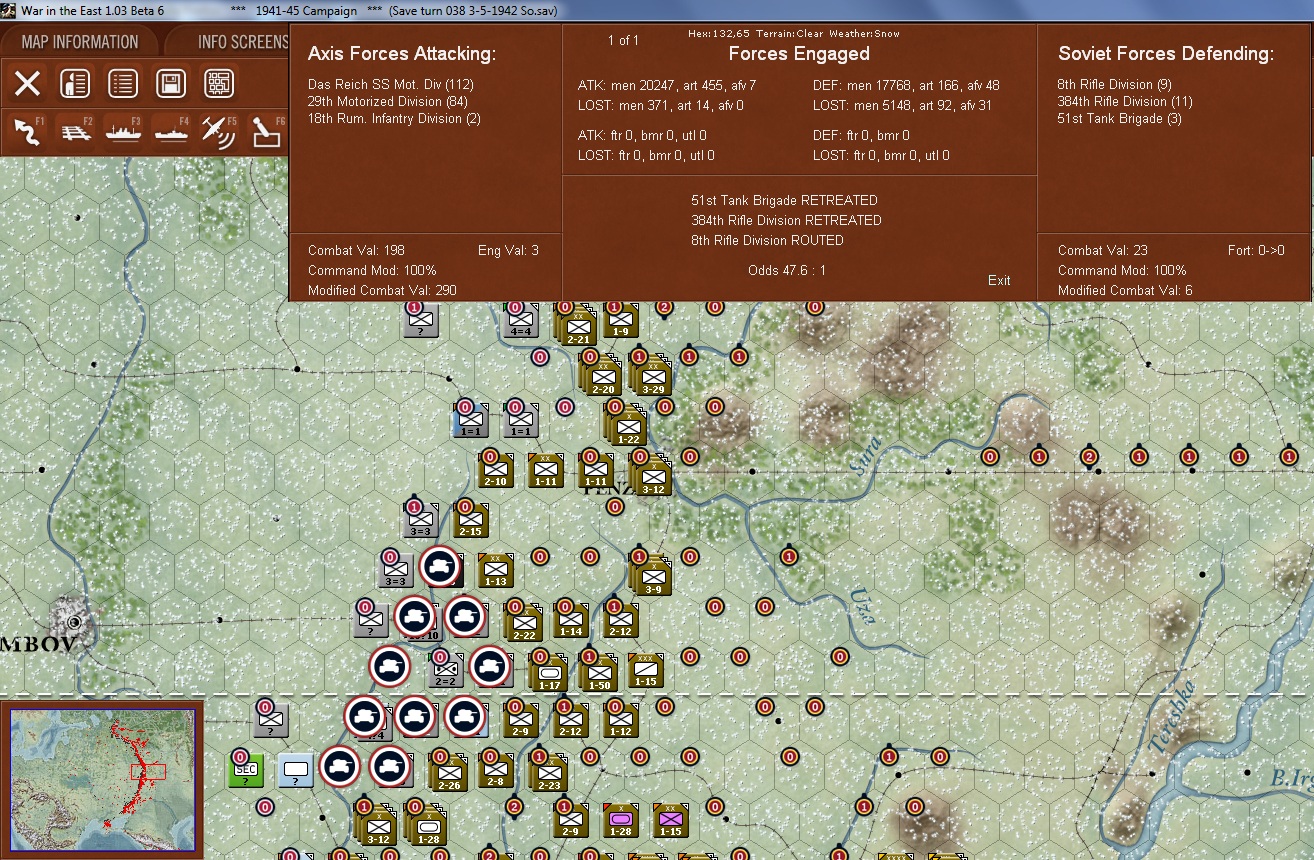
Task: Select the 1-12 unit counter
Action: 621,719
